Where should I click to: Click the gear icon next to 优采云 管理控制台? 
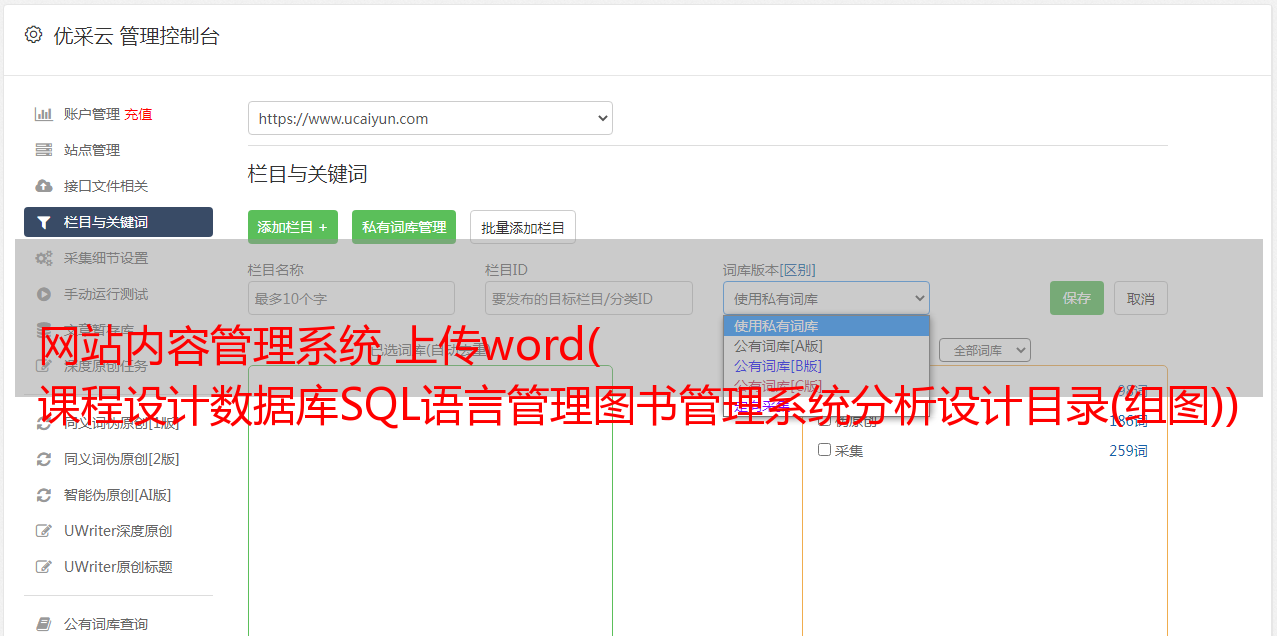tap(34, 35)
